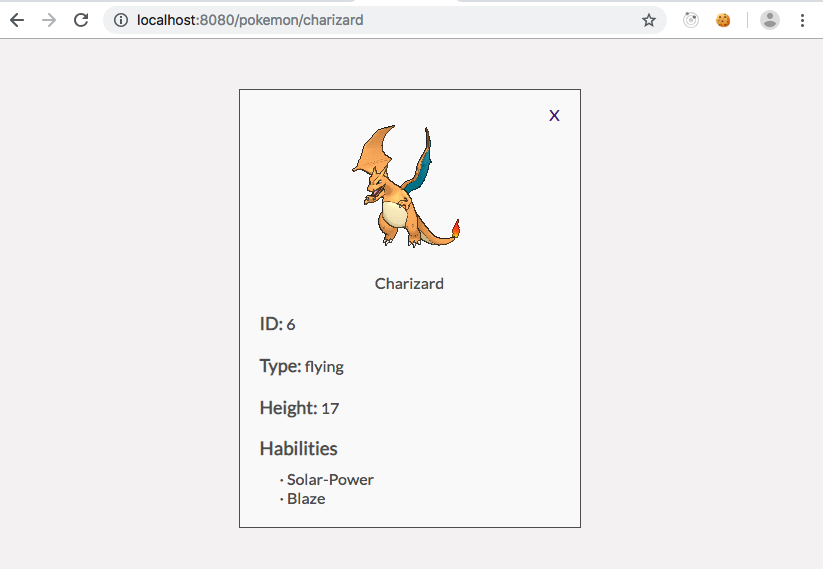Click the Habilities heading

(x=299, y=449)
